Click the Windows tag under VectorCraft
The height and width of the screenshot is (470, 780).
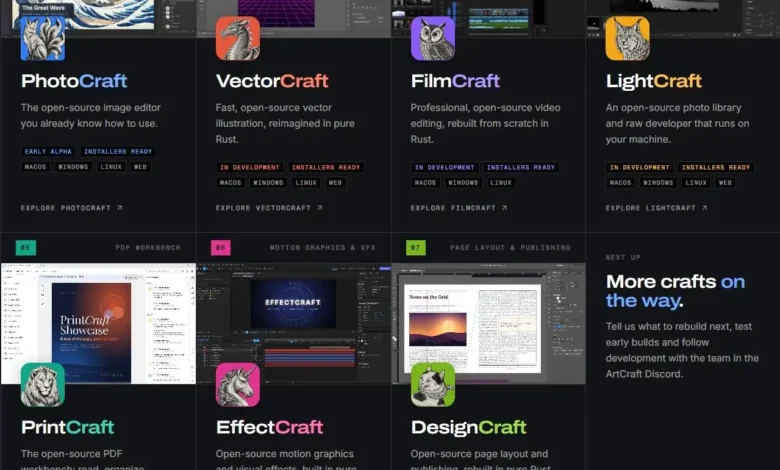268,183
